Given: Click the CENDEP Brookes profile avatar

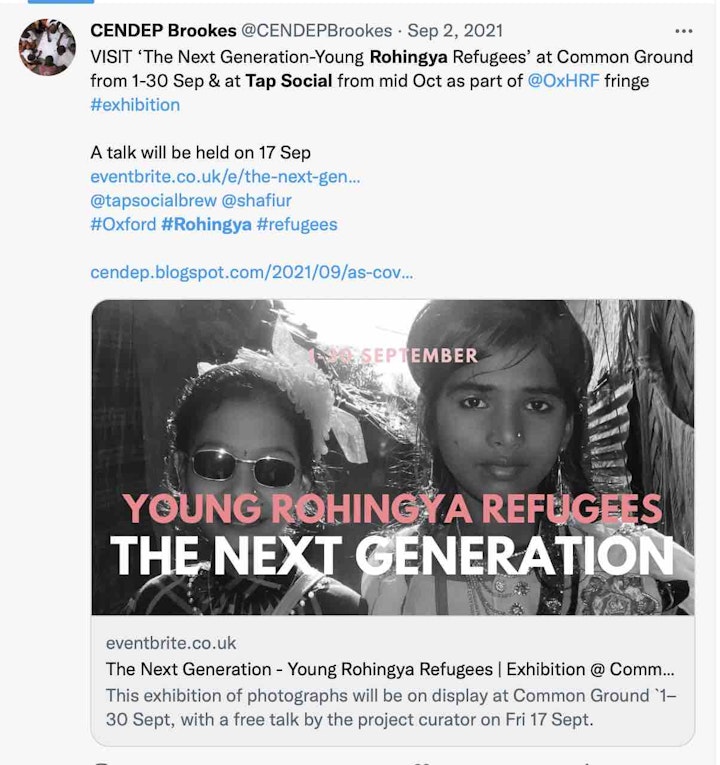Looking at the screenshot, I should pyautogui.click(x=47, y=47).
